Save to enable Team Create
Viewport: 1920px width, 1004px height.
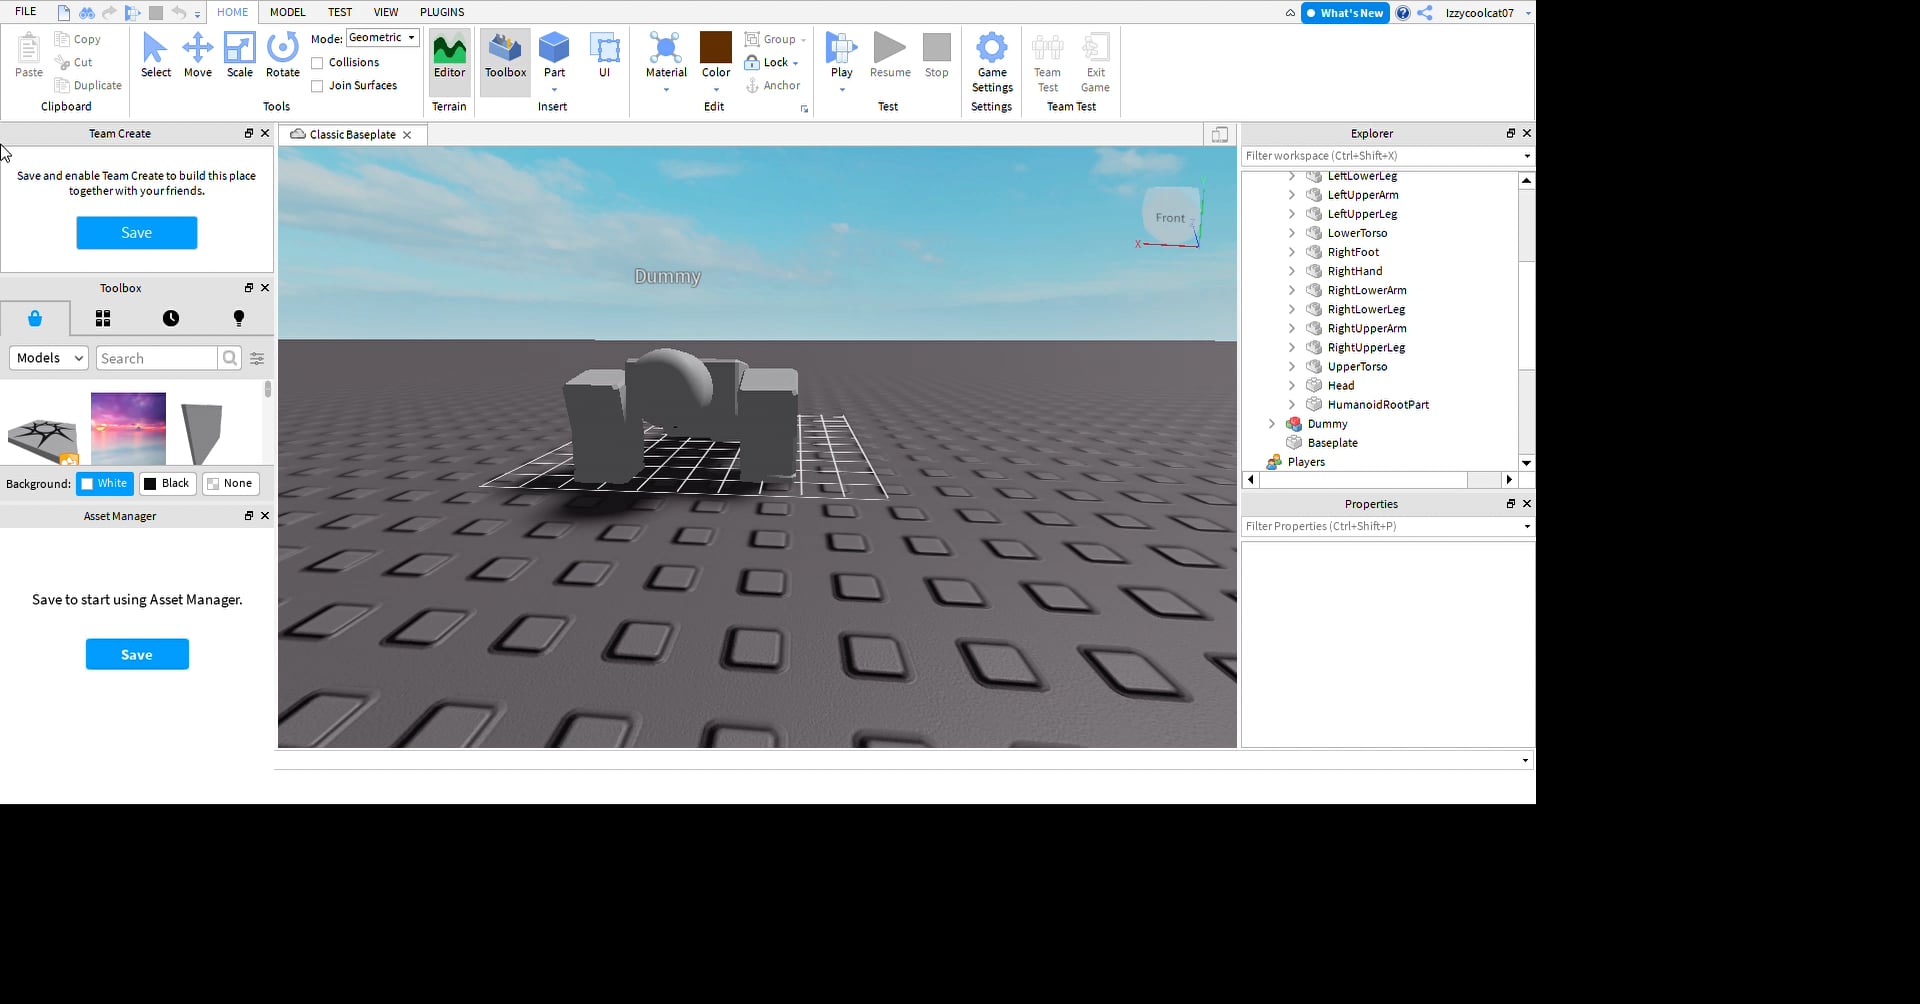click(x=136, y=232)
